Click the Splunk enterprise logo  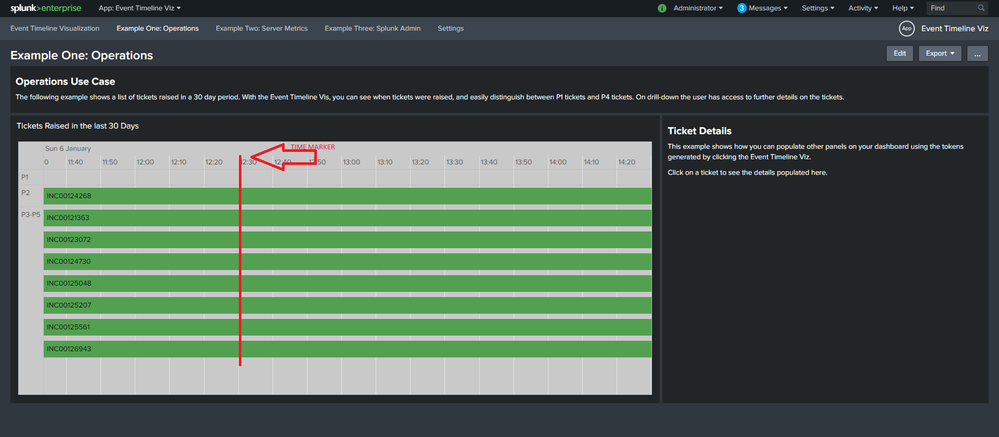(46, 8)
